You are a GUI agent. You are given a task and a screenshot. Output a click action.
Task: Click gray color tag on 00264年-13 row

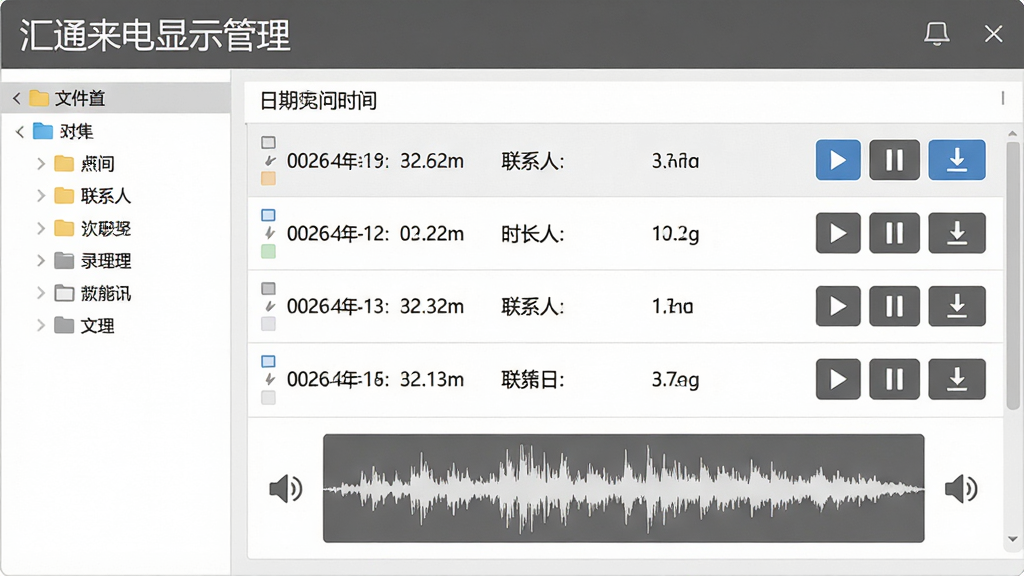click(x=268, y=324)
